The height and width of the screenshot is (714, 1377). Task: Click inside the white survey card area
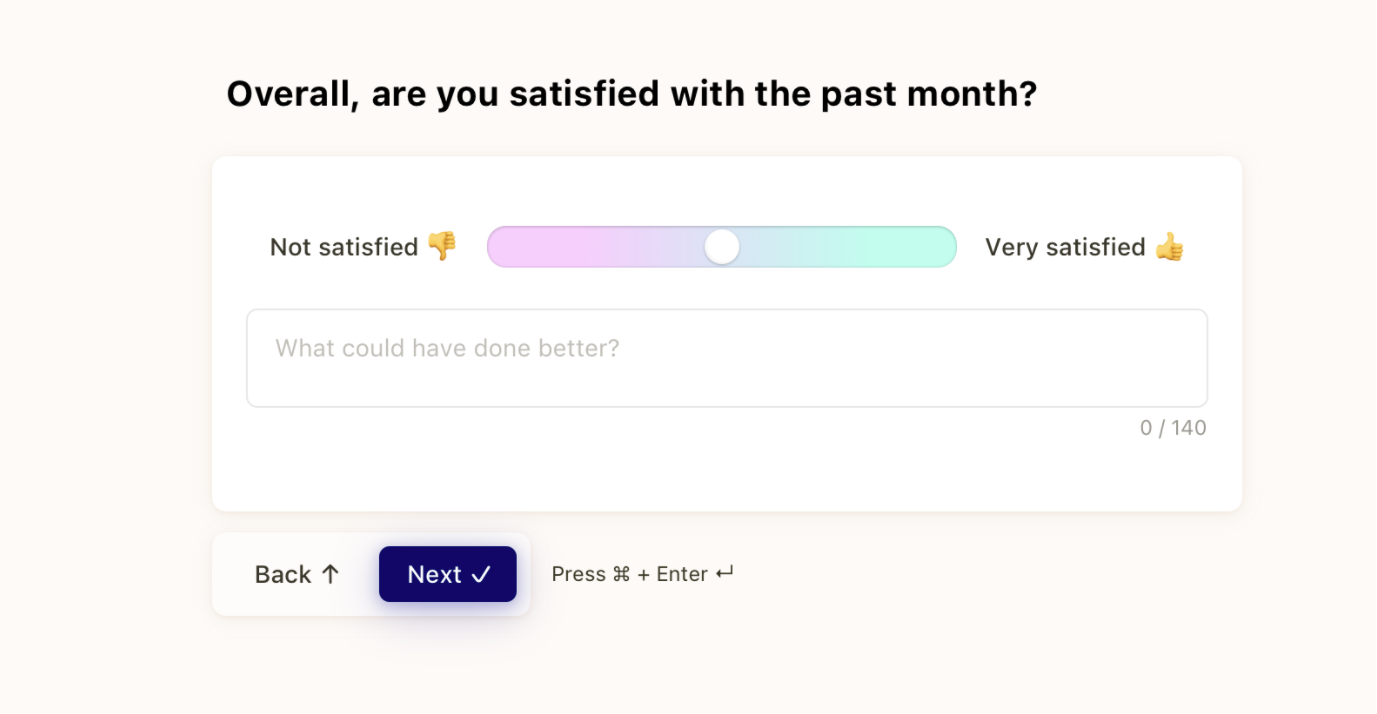tap(726, 470)
